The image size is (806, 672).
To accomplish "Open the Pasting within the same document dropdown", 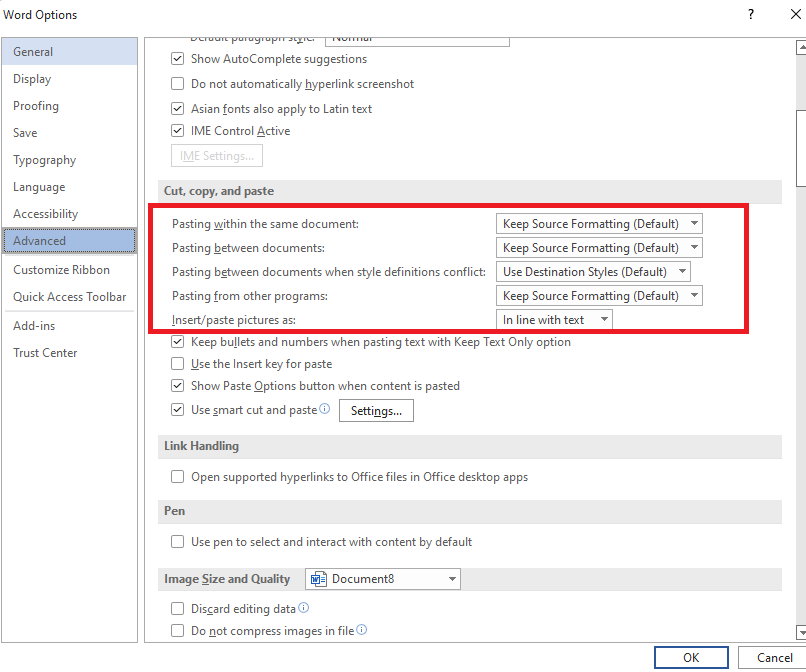I will pyautogui.click(x=695, y=223).
